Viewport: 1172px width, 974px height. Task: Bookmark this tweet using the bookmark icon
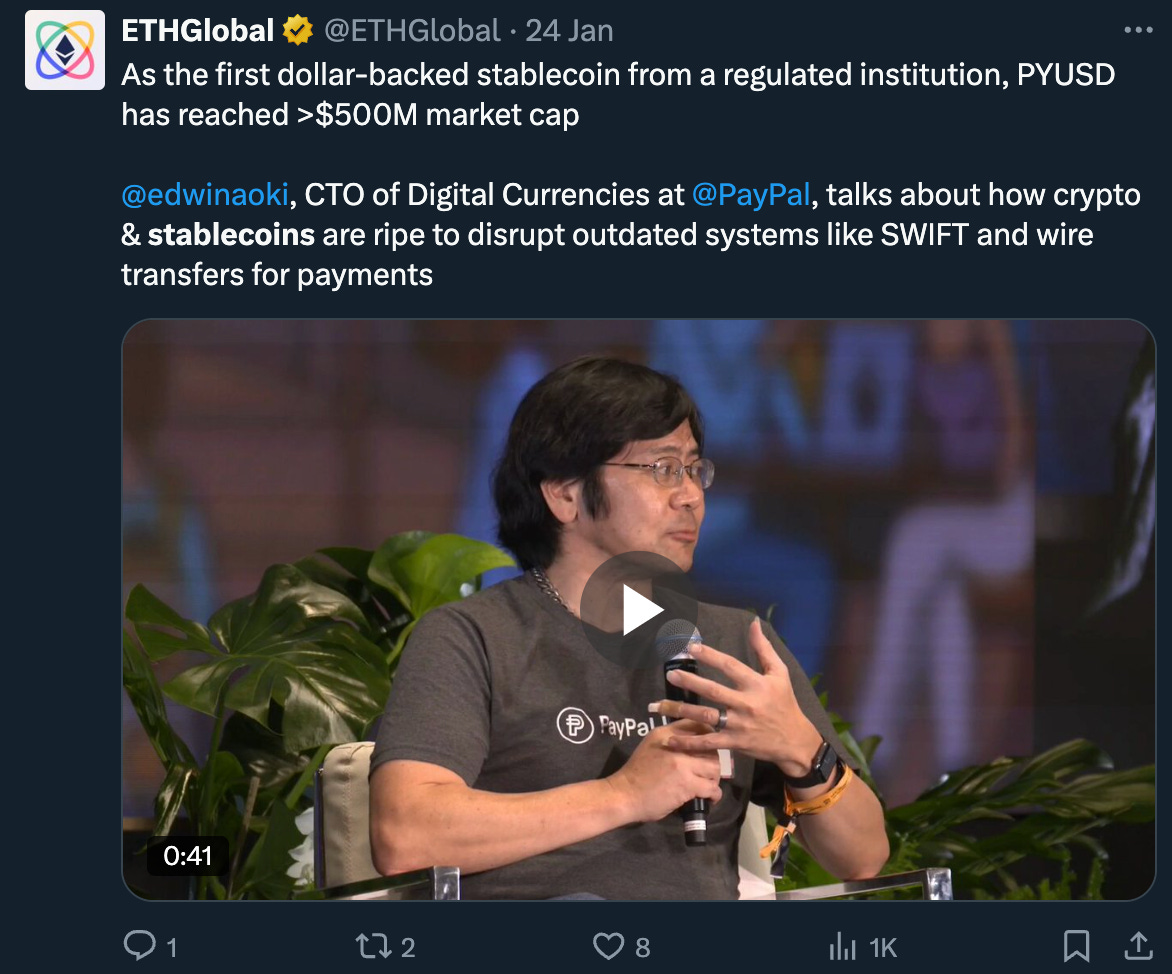tap(1076, 946)
